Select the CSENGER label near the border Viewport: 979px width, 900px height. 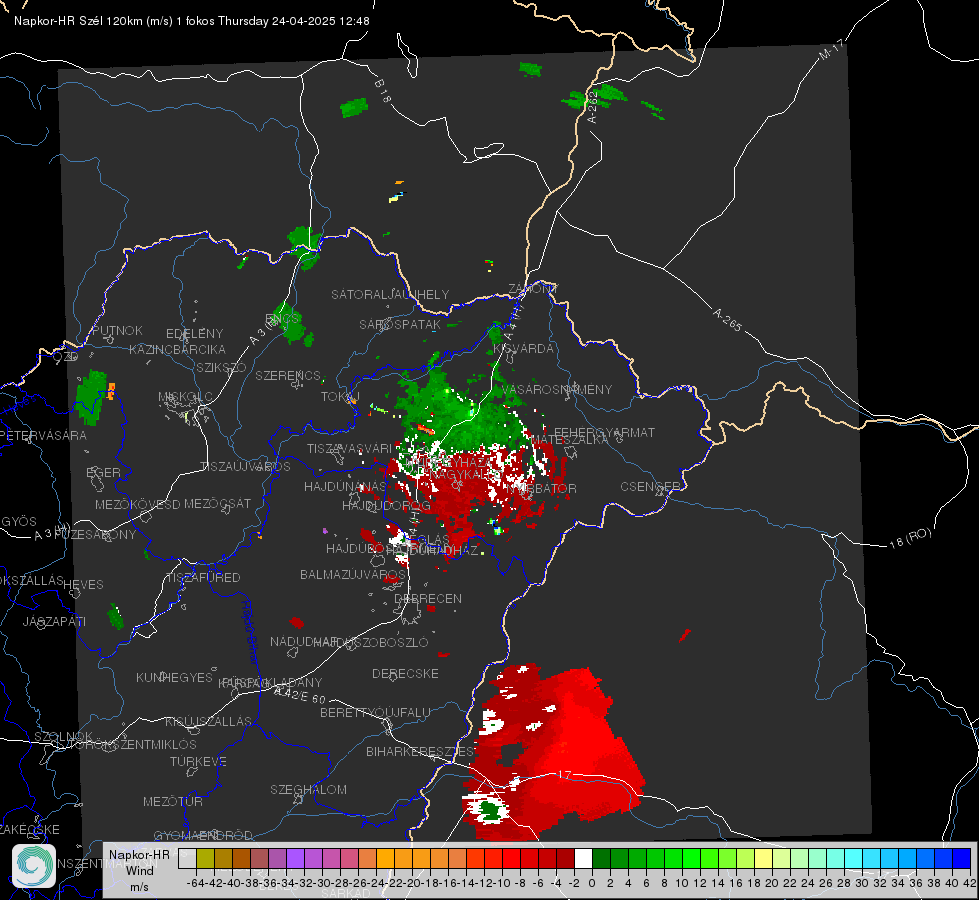[650, 487]
